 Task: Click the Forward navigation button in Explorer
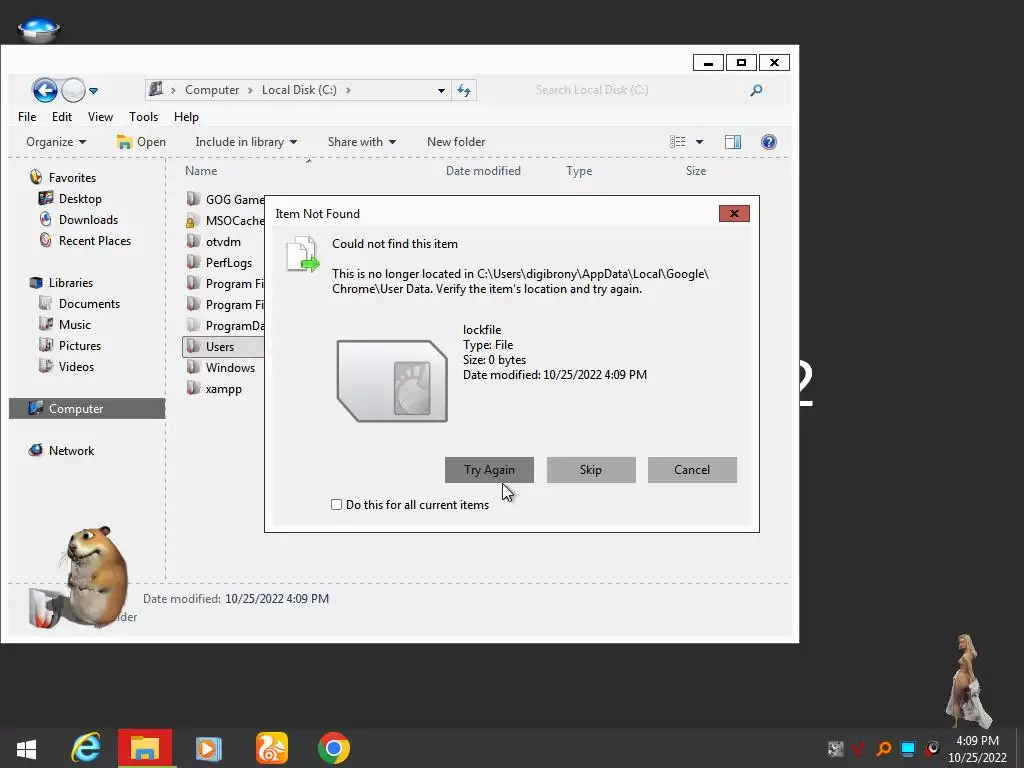coord(73,90)
